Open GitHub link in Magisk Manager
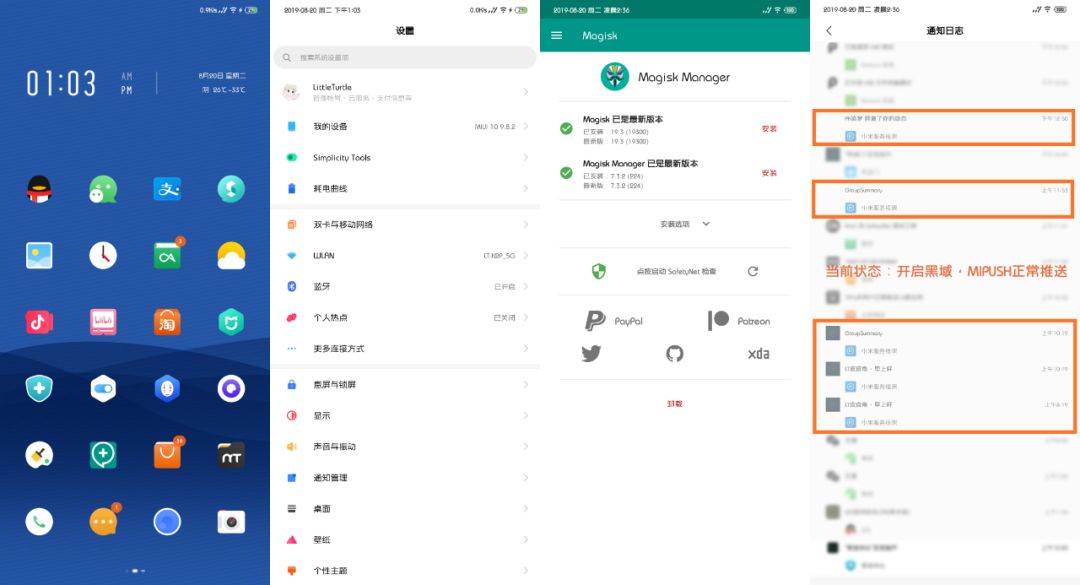Image resolution: width=1080 pixels, height=585 pixels. coord(674,353)
